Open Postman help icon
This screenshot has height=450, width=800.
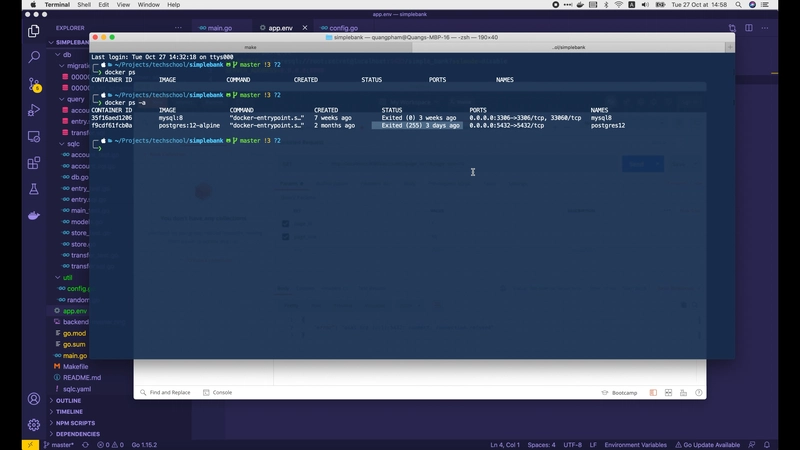click(x=698, y=392)
